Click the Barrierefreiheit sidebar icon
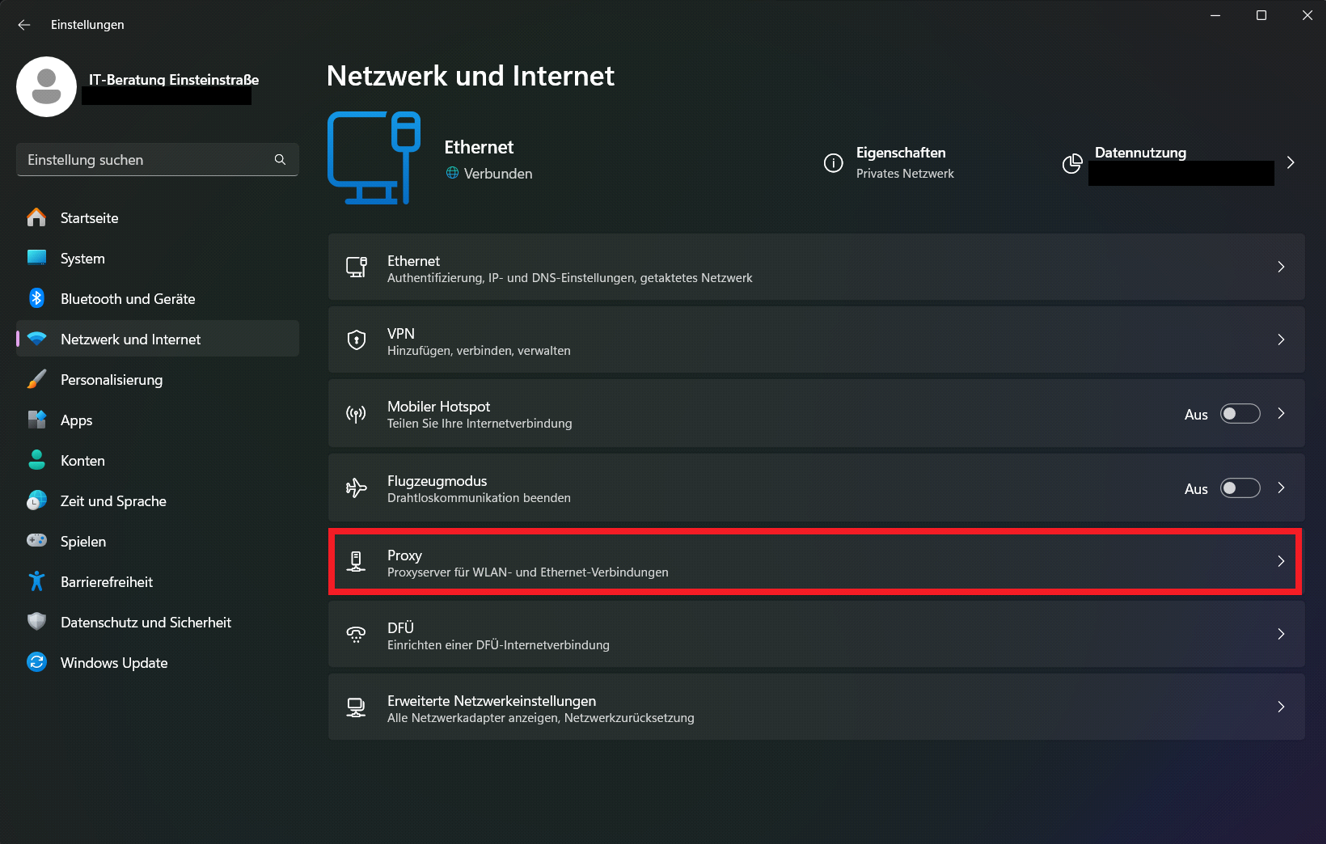The height and width of the screenshot is (844, 1326). point(37,581)
